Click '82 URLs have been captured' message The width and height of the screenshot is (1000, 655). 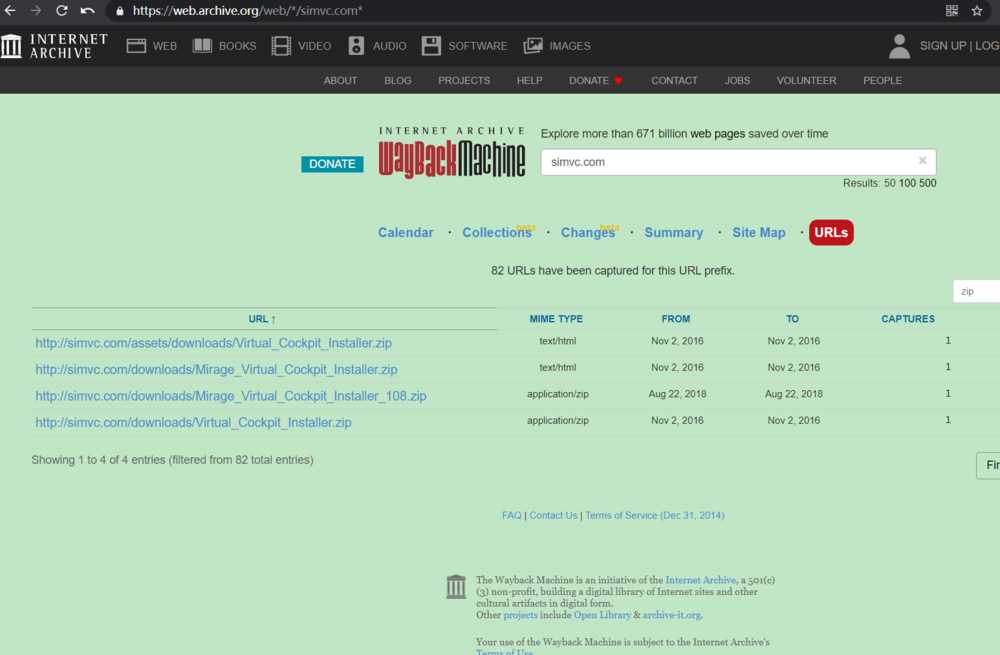pyautogui.click(x=613, y=270)
